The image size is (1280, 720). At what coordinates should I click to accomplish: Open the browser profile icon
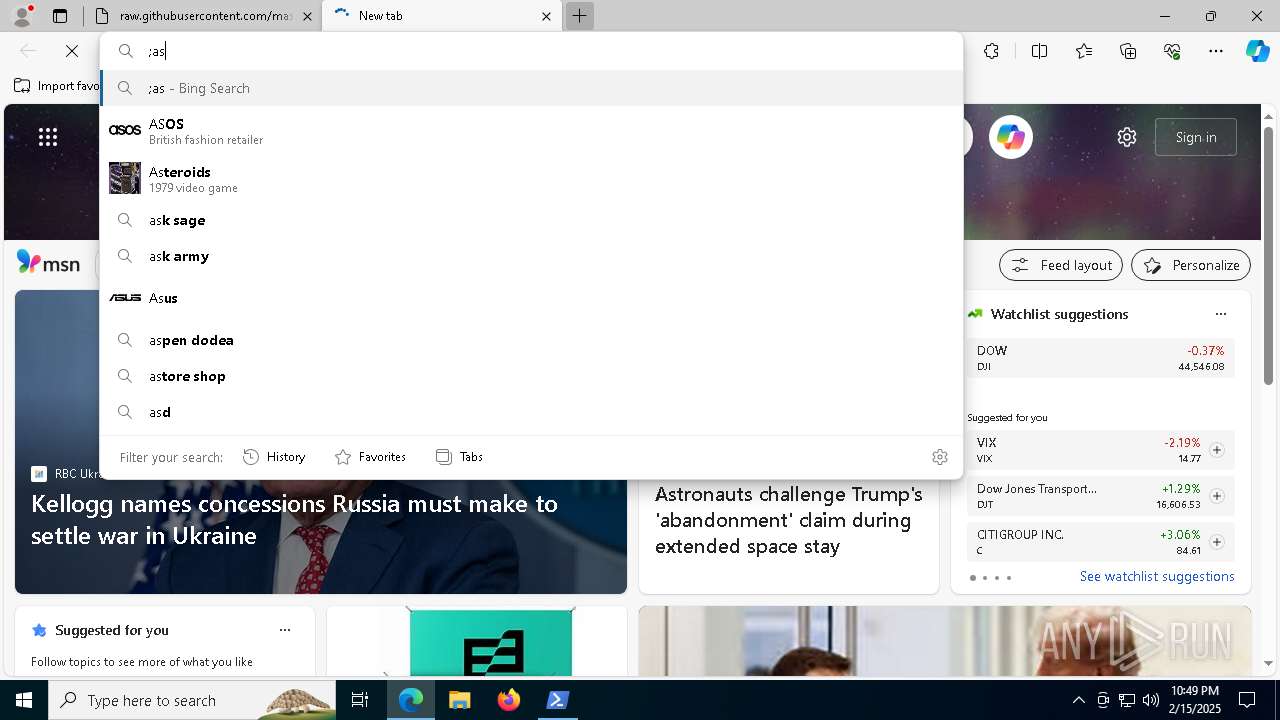[x=22, y=16]
